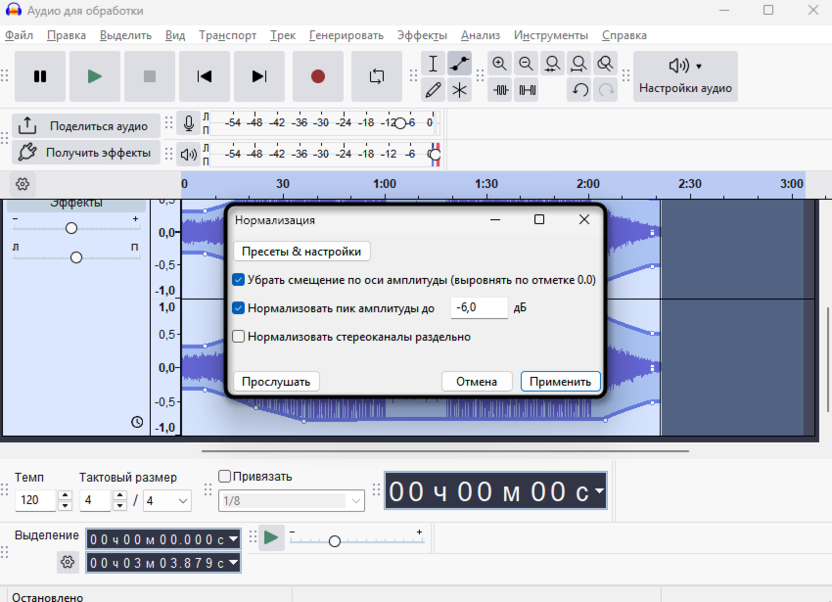The width and height of the screenshot is (832, 602).
Task: Select the Envelope tool
Action: tap(459, 64)
